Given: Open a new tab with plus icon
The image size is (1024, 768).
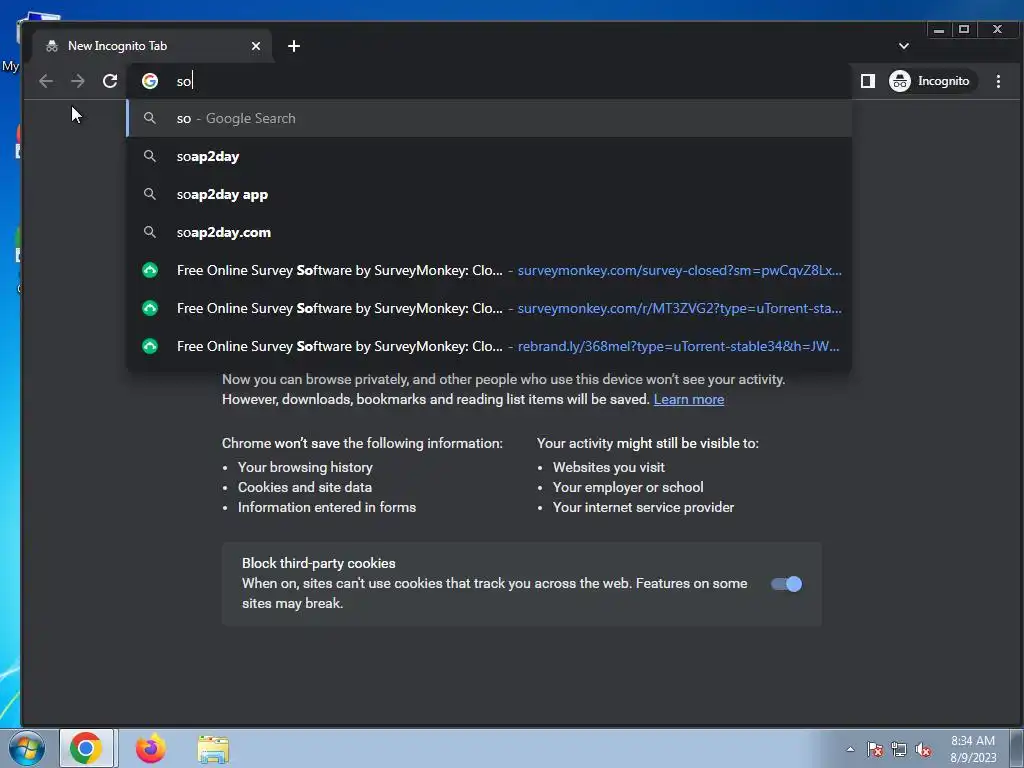Looking at the screenshot, I should [294, 46].
